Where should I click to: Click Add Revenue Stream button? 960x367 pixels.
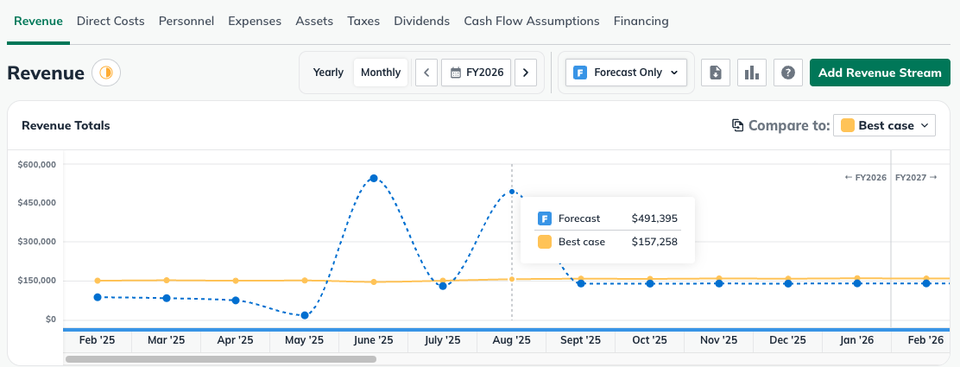click(x=880, y=72)
